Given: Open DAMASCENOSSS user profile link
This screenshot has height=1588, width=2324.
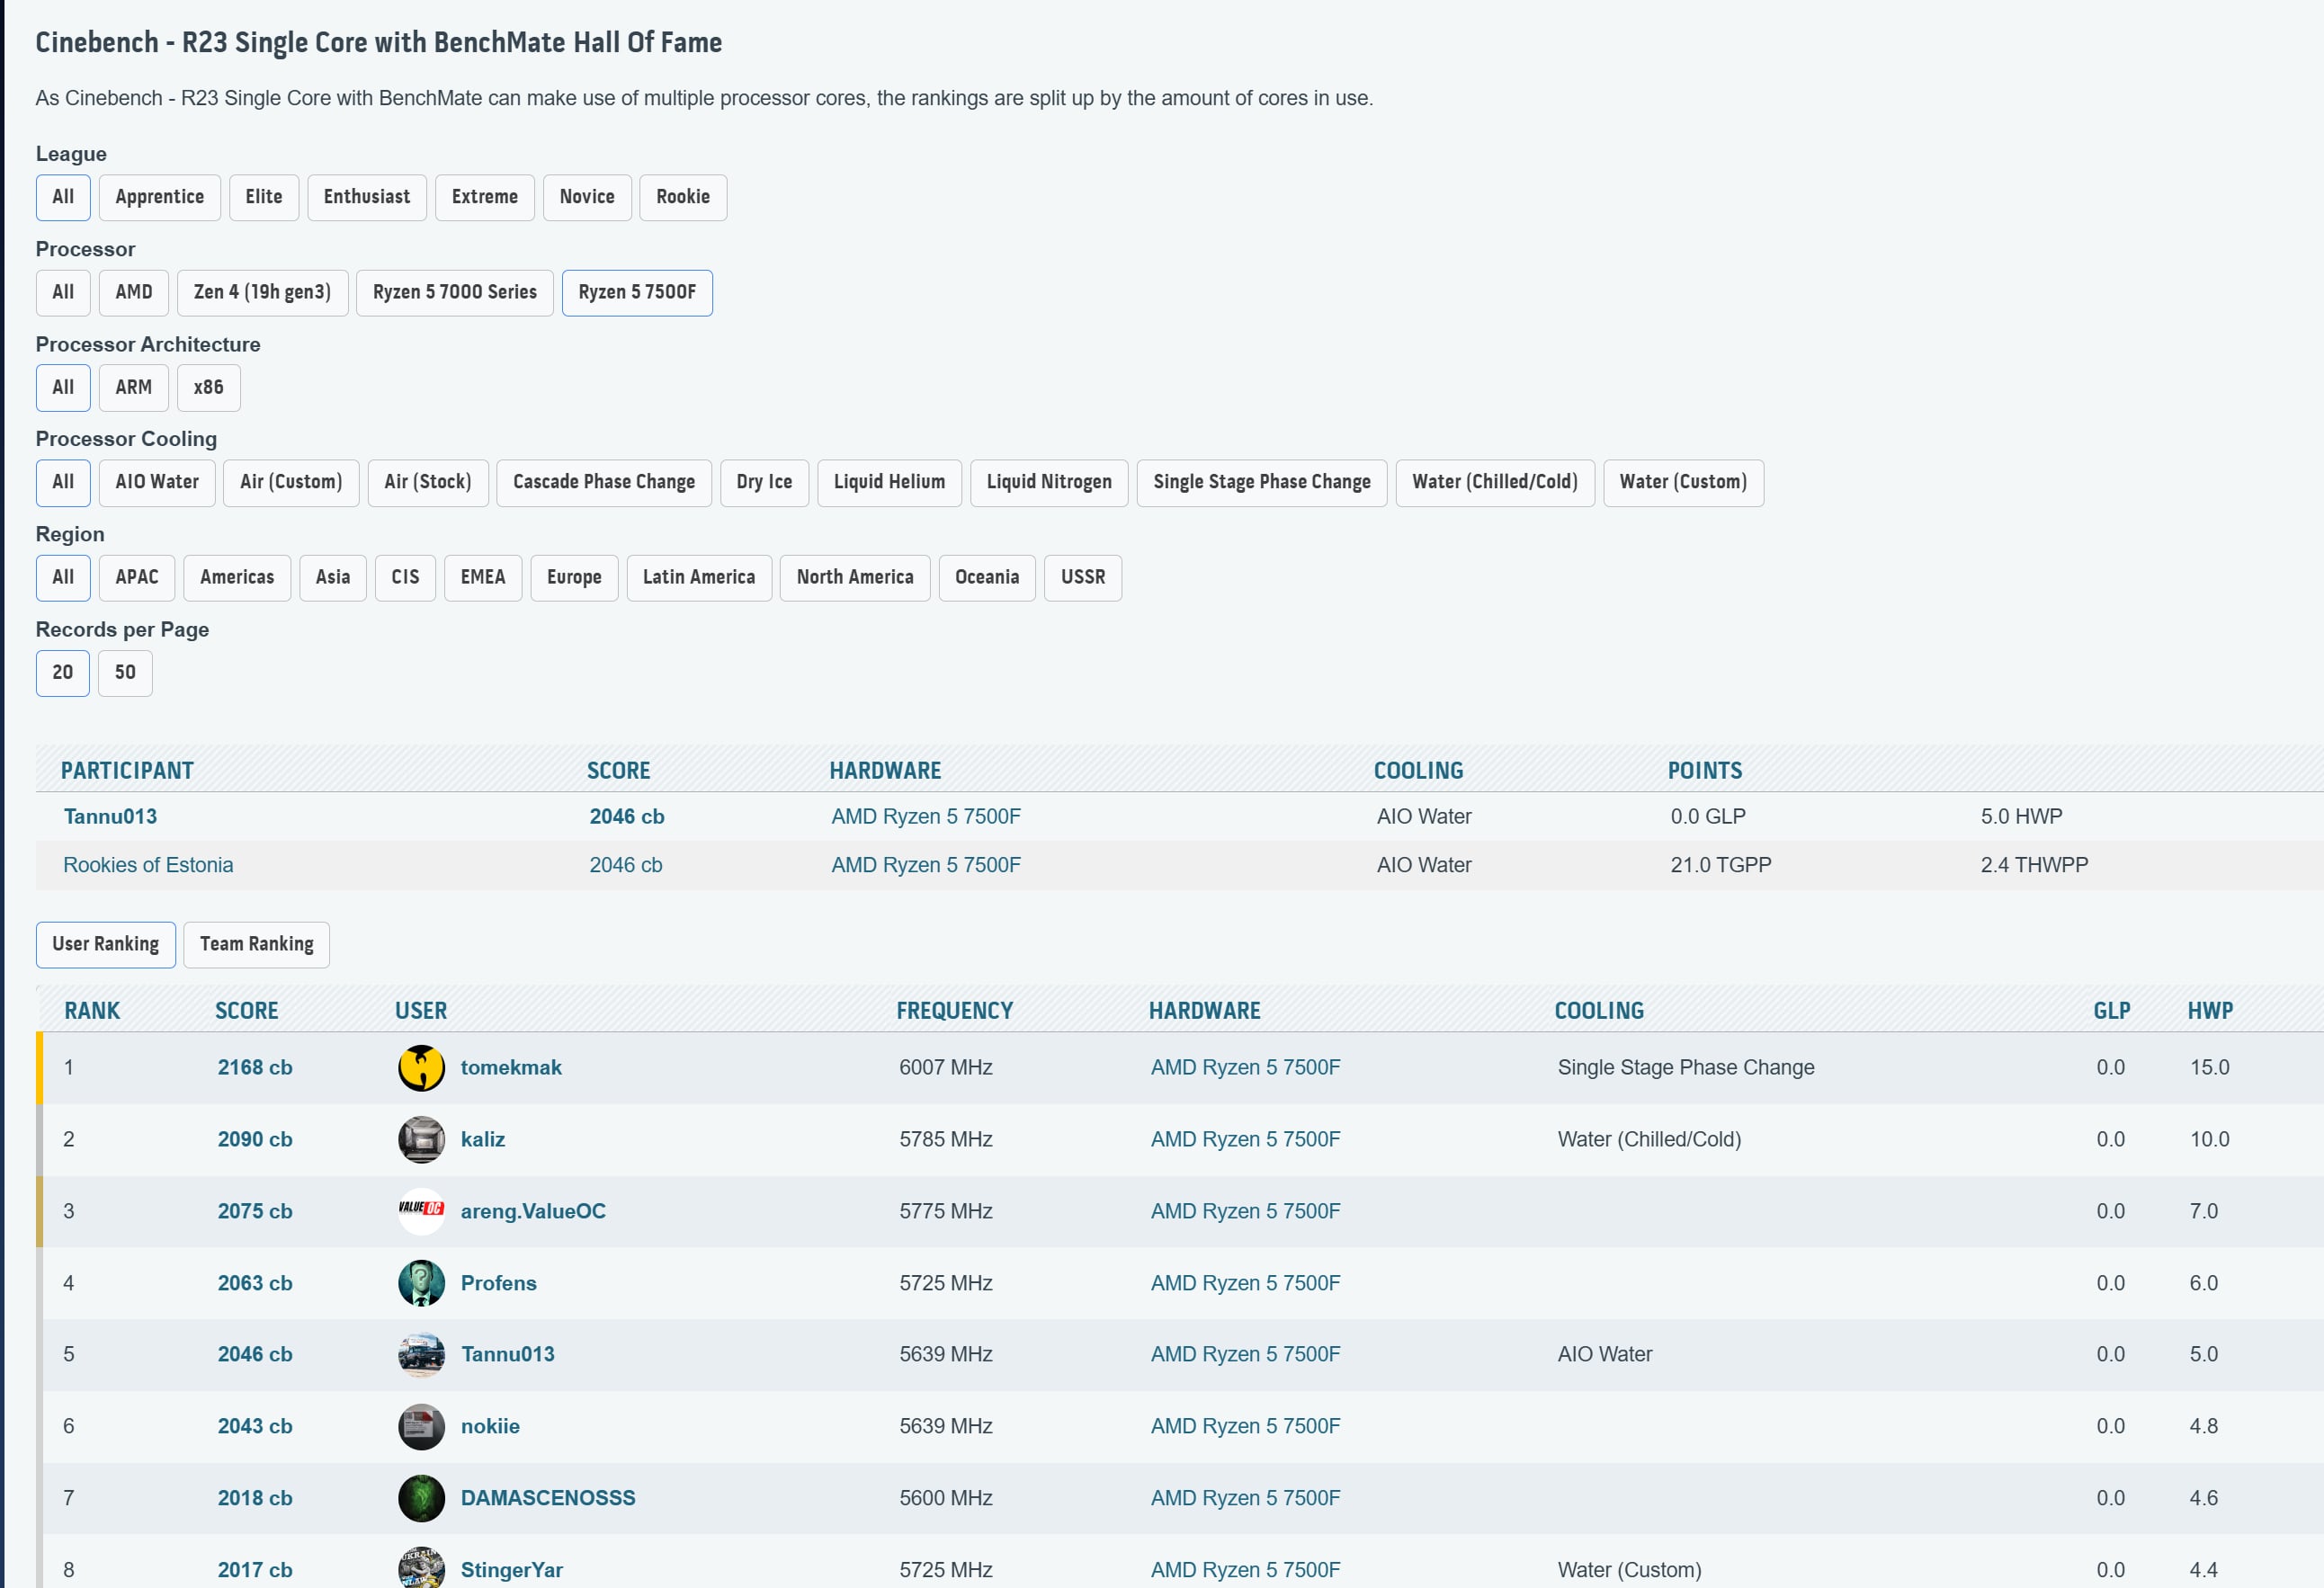Looking at the screenshot, I should [x=548, y=1498].
